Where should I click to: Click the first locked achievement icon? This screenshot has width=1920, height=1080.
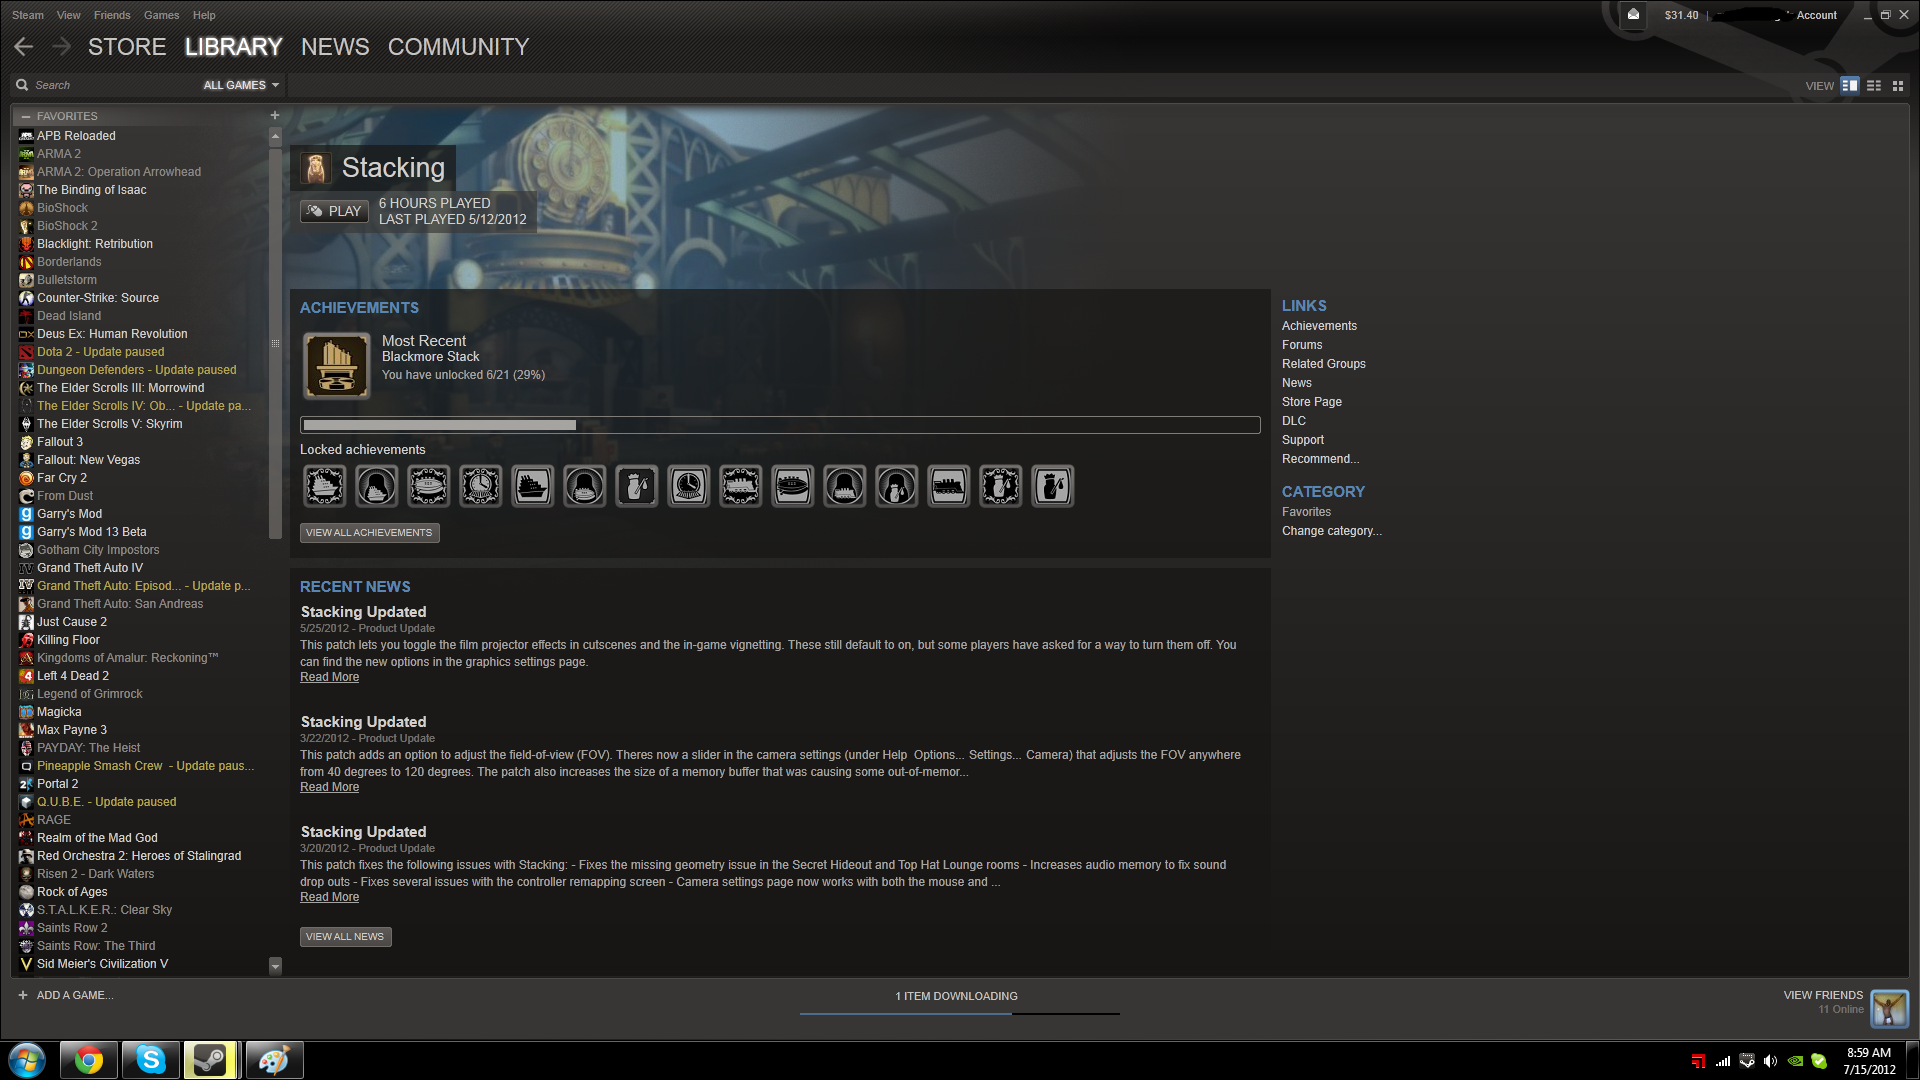[x=325, y=486]
